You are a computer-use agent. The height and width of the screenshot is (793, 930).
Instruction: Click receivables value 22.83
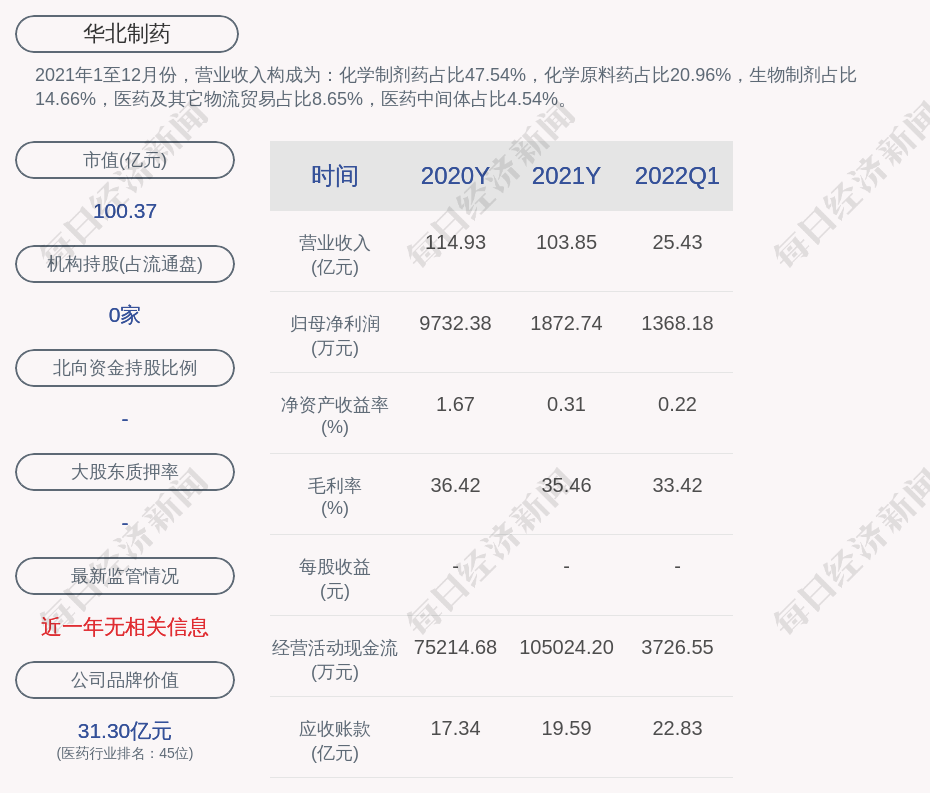pos(677,728)
